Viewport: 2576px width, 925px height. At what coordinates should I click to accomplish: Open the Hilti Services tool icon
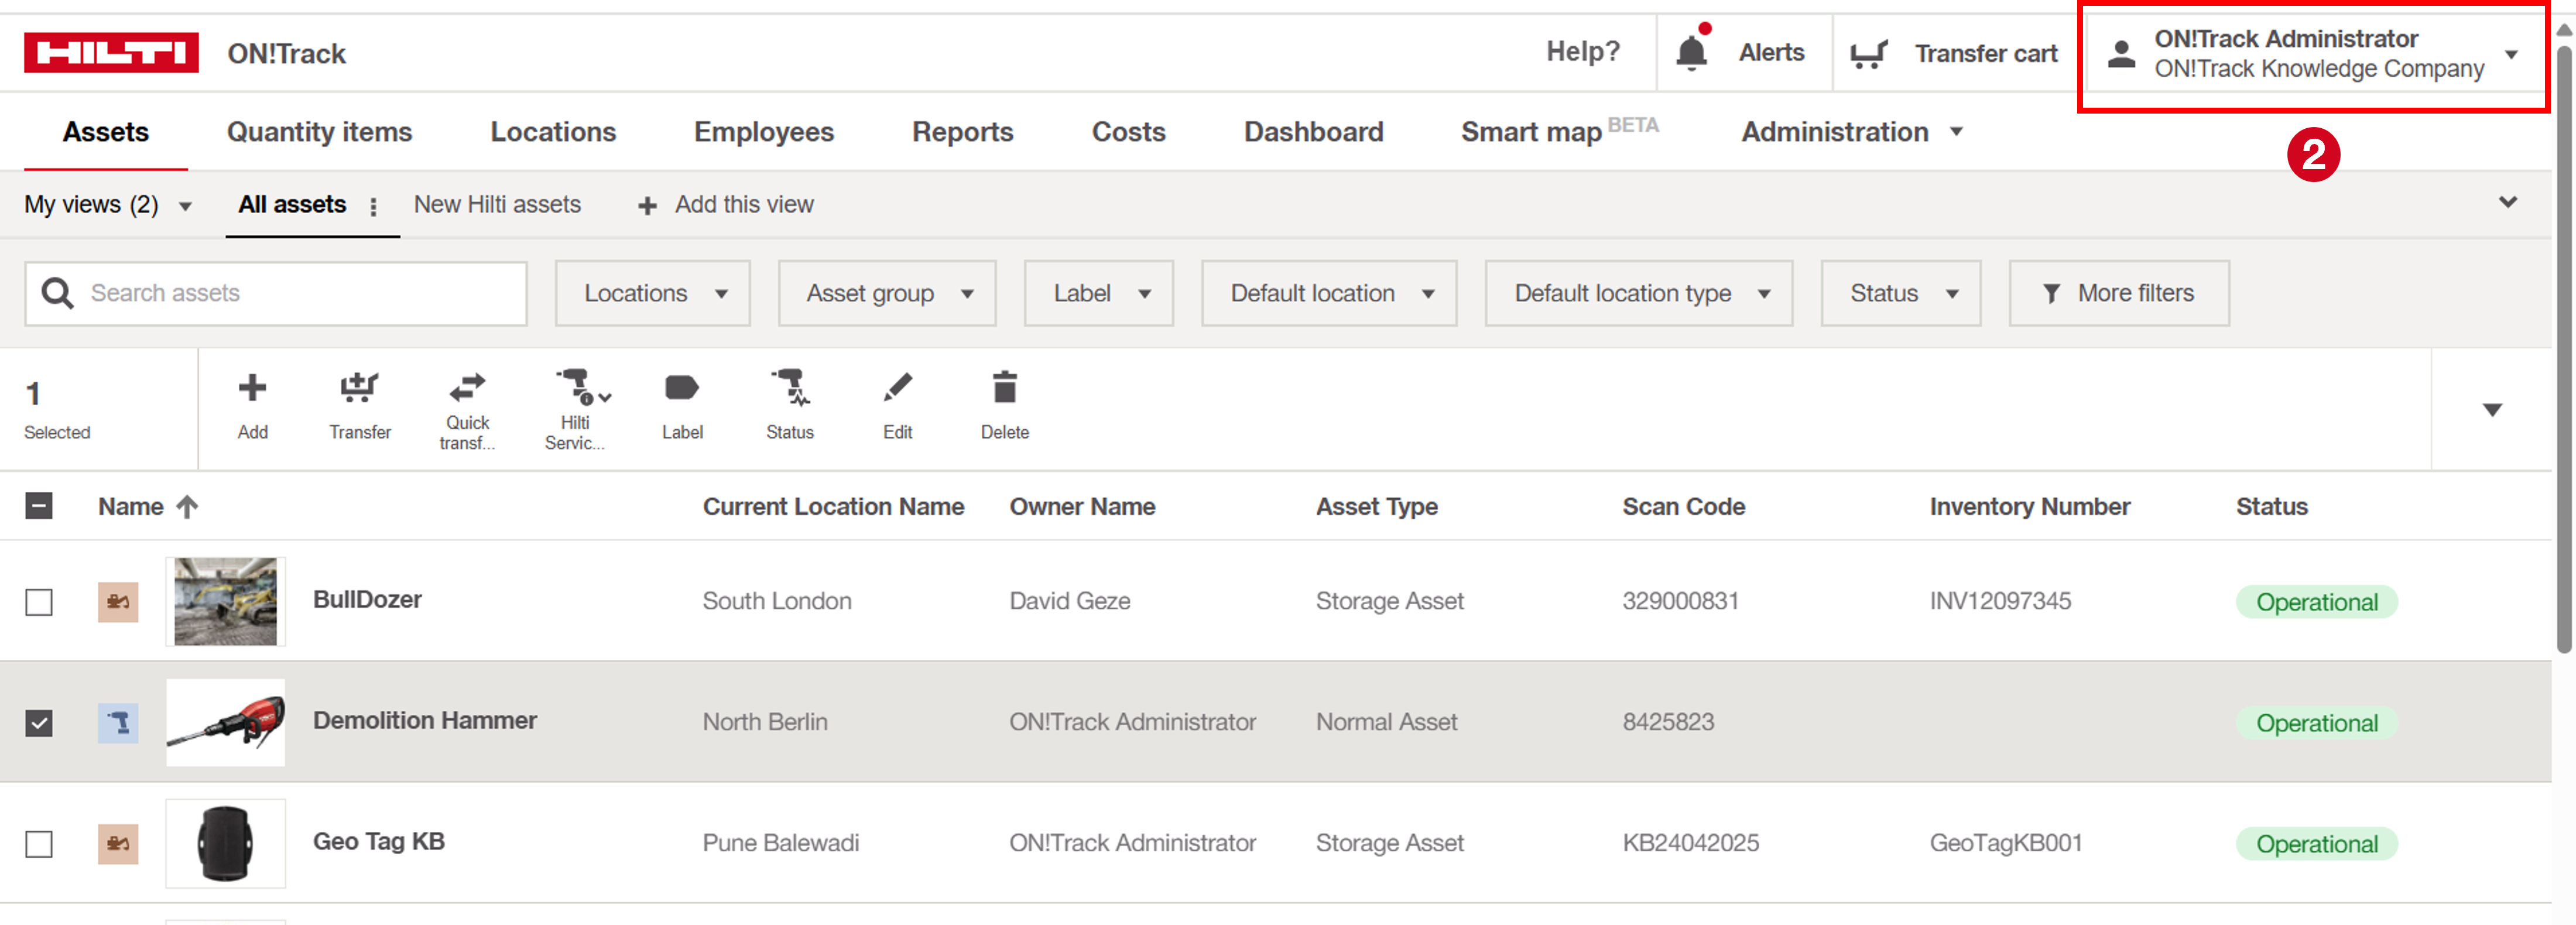pyautogui.click(x=577, y=387)
